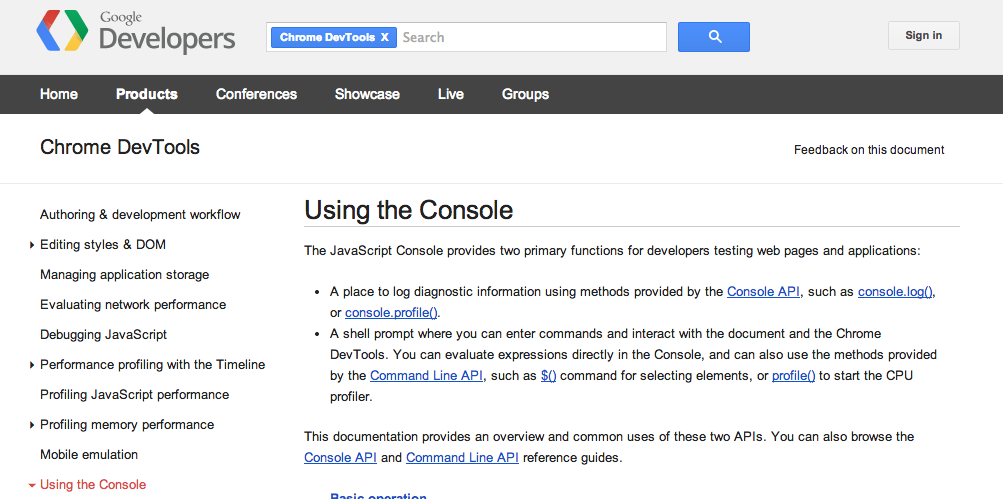
Task: Select Debugging JavaScript in the sidebar
Action: [x=103, y=335]
